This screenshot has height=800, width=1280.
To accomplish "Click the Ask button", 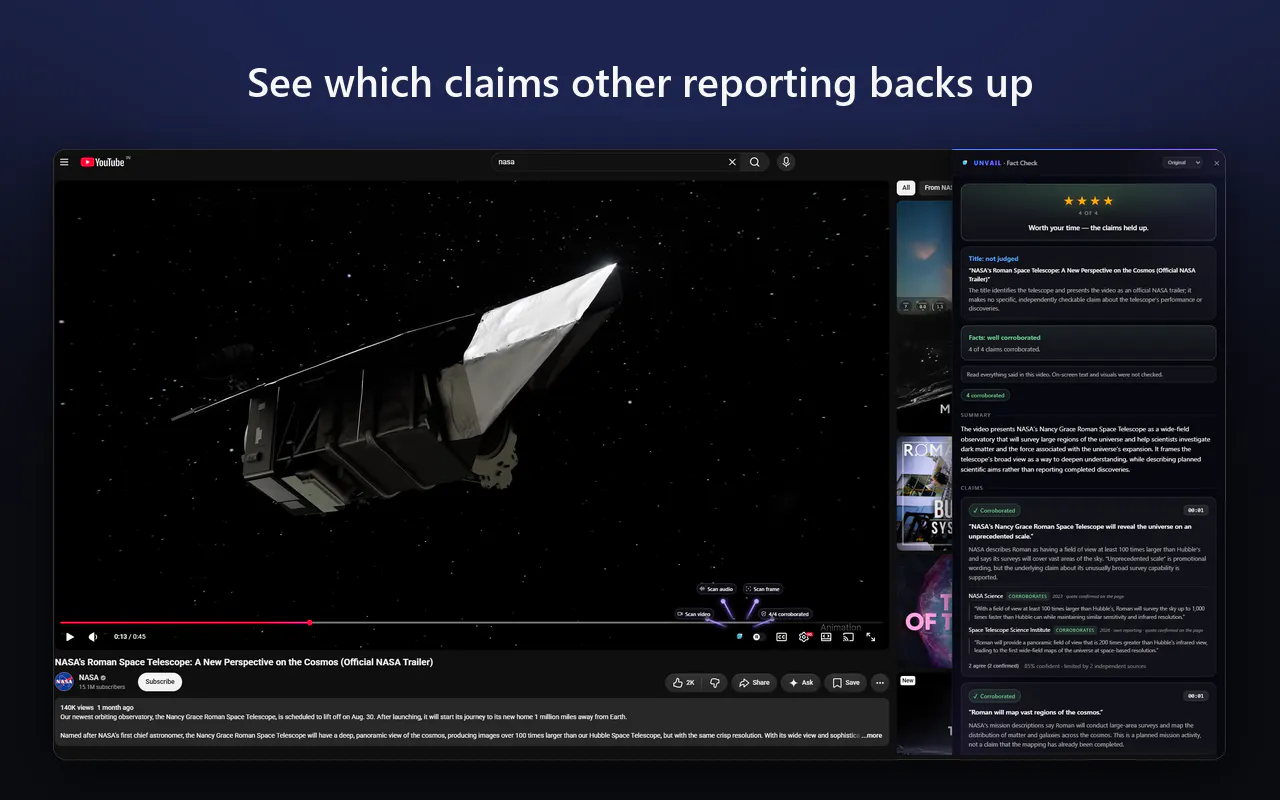I will (x=801, y=683).
